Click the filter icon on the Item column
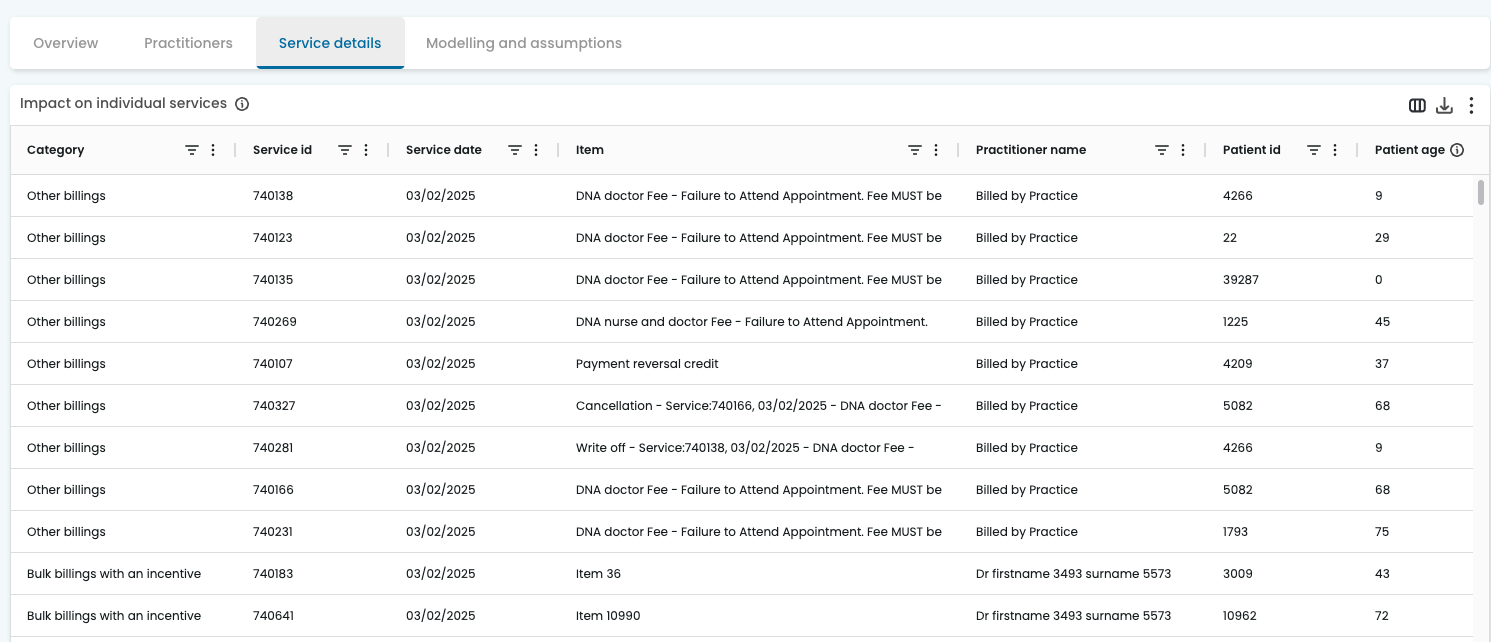 point(913,149)
